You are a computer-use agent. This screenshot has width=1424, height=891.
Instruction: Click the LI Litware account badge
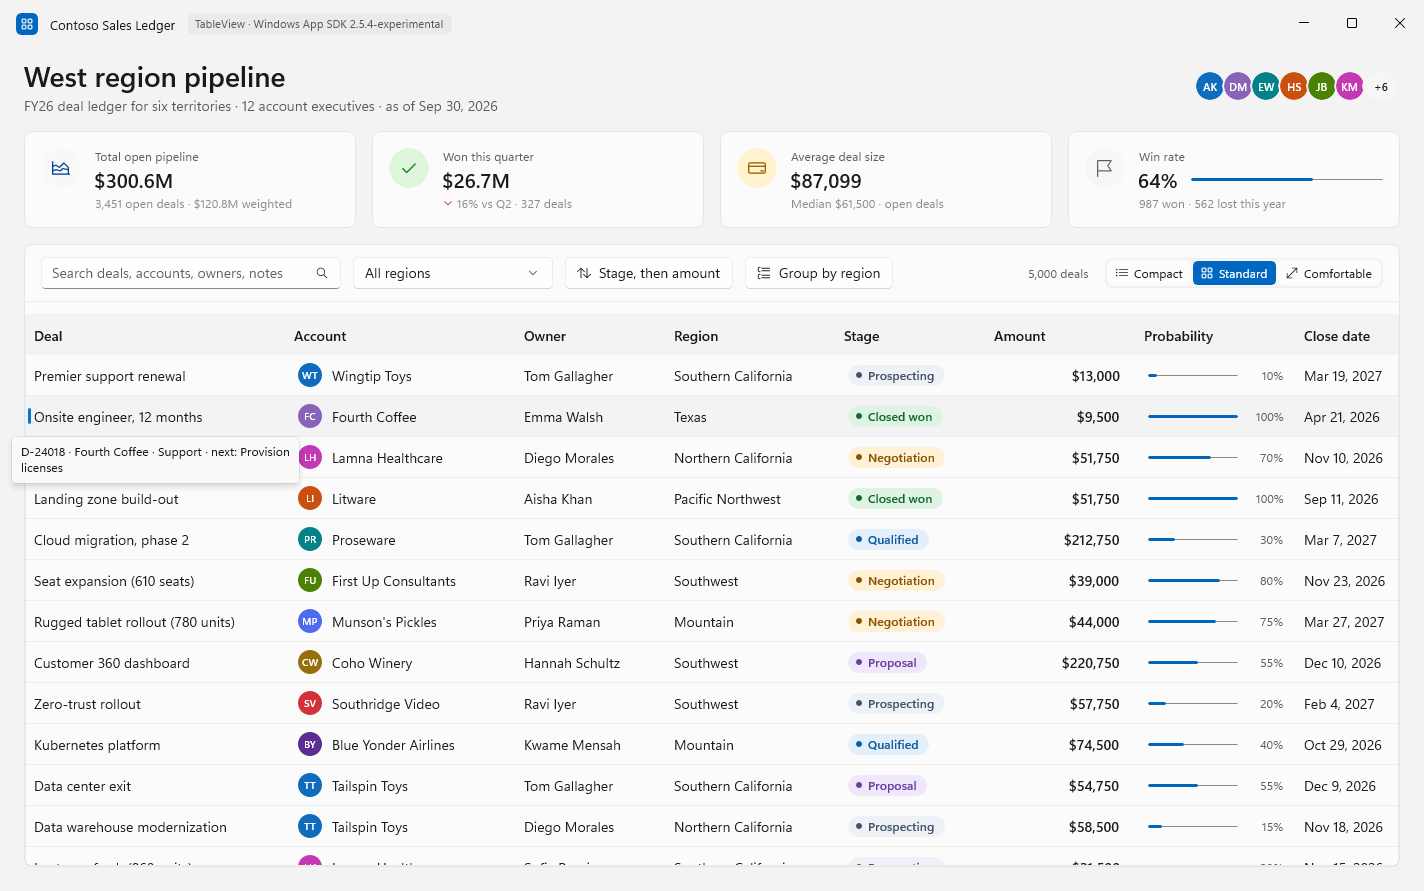[310, 499]
